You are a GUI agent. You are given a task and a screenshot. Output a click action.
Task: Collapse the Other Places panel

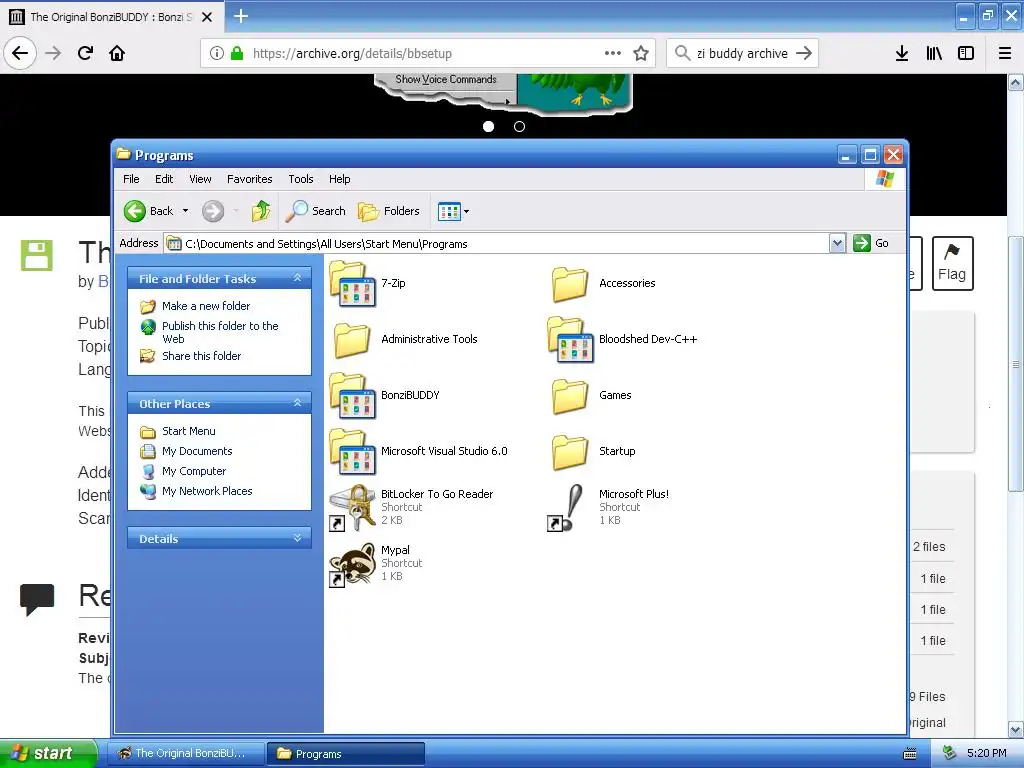point(297,403)
